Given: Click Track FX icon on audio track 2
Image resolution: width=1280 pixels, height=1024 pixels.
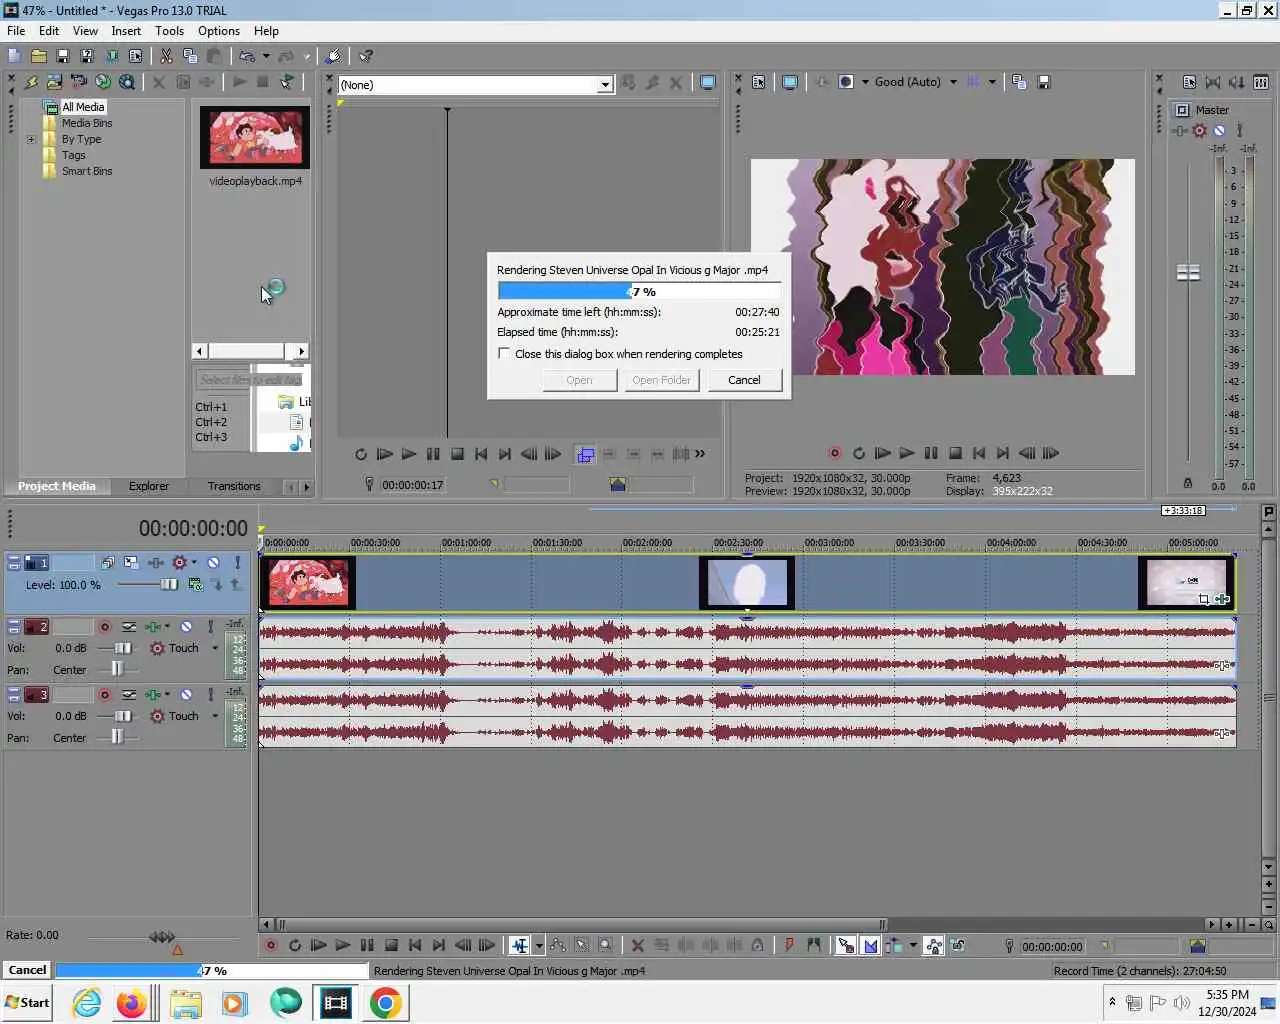Looking at the screenshot, I should coord(153,627).
